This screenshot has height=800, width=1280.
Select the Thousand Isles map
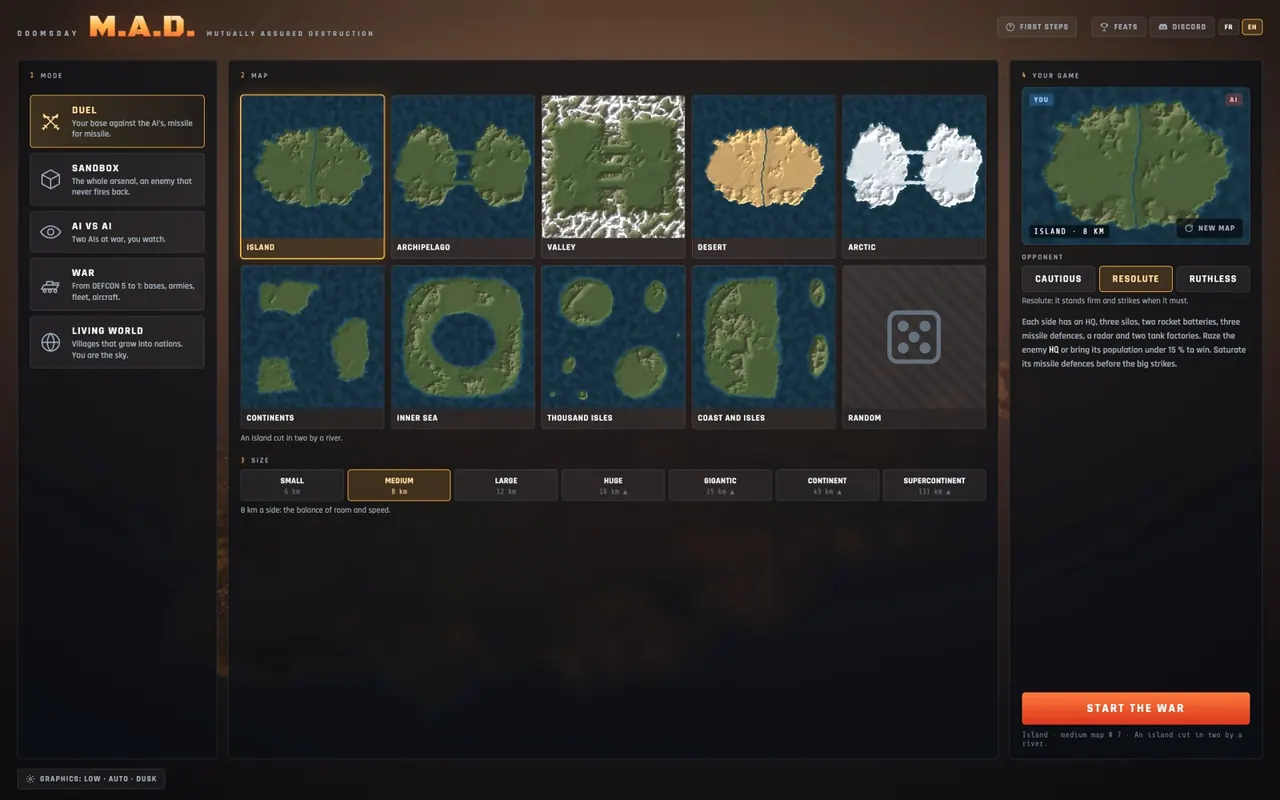click(613, 347)
